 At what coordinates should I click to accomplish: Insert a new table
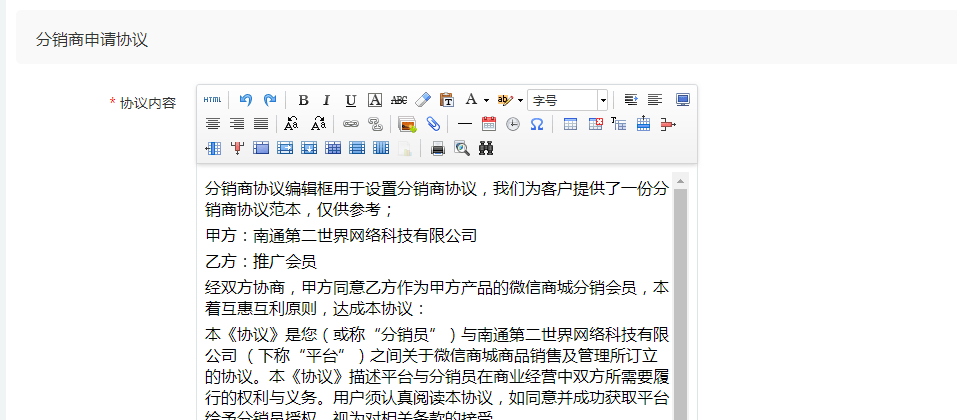(570, 125)
